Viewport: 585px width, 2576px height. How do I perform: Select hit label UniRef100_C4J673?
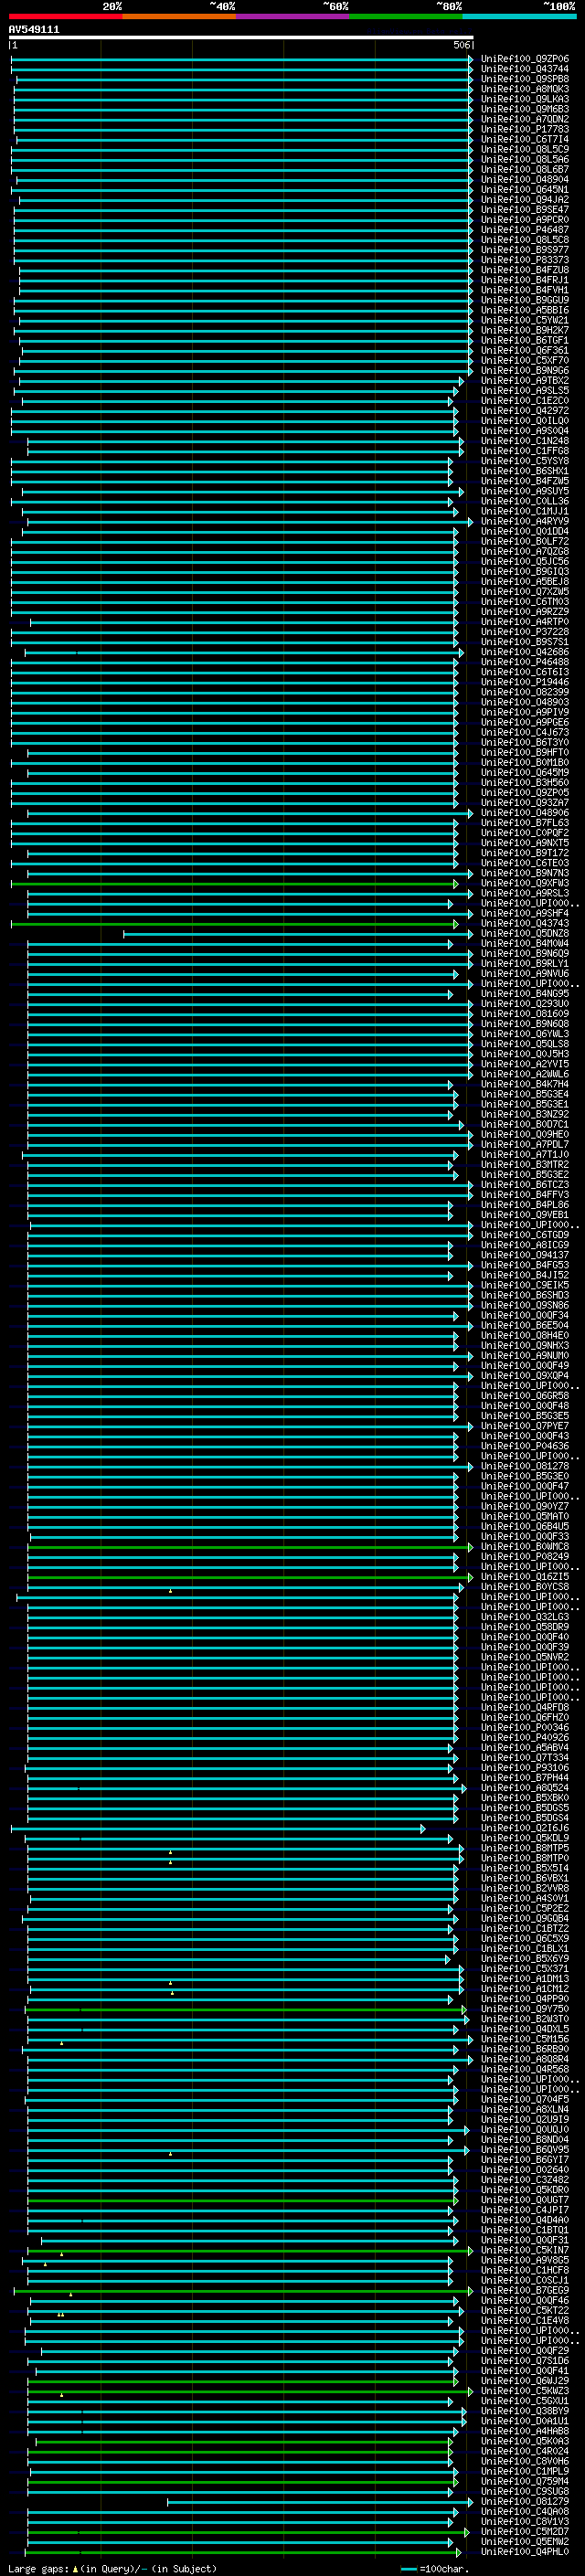tap(525, 732)
